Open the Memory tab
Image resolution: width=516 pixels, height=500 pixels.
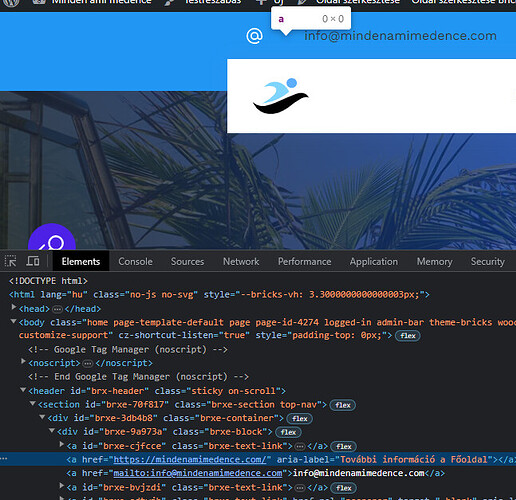pyautogui.click(x=434, y=261)
